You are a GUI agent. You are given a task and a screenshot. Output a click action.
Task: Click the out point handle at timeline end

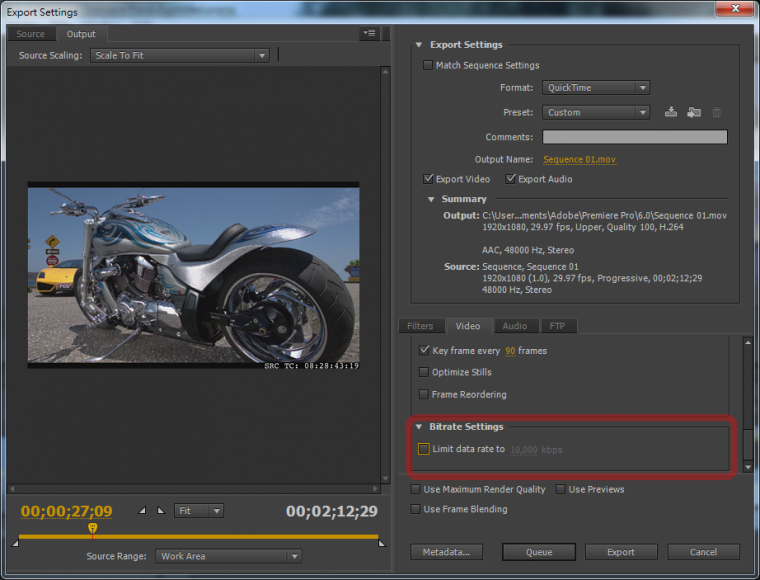pos(380,543)
